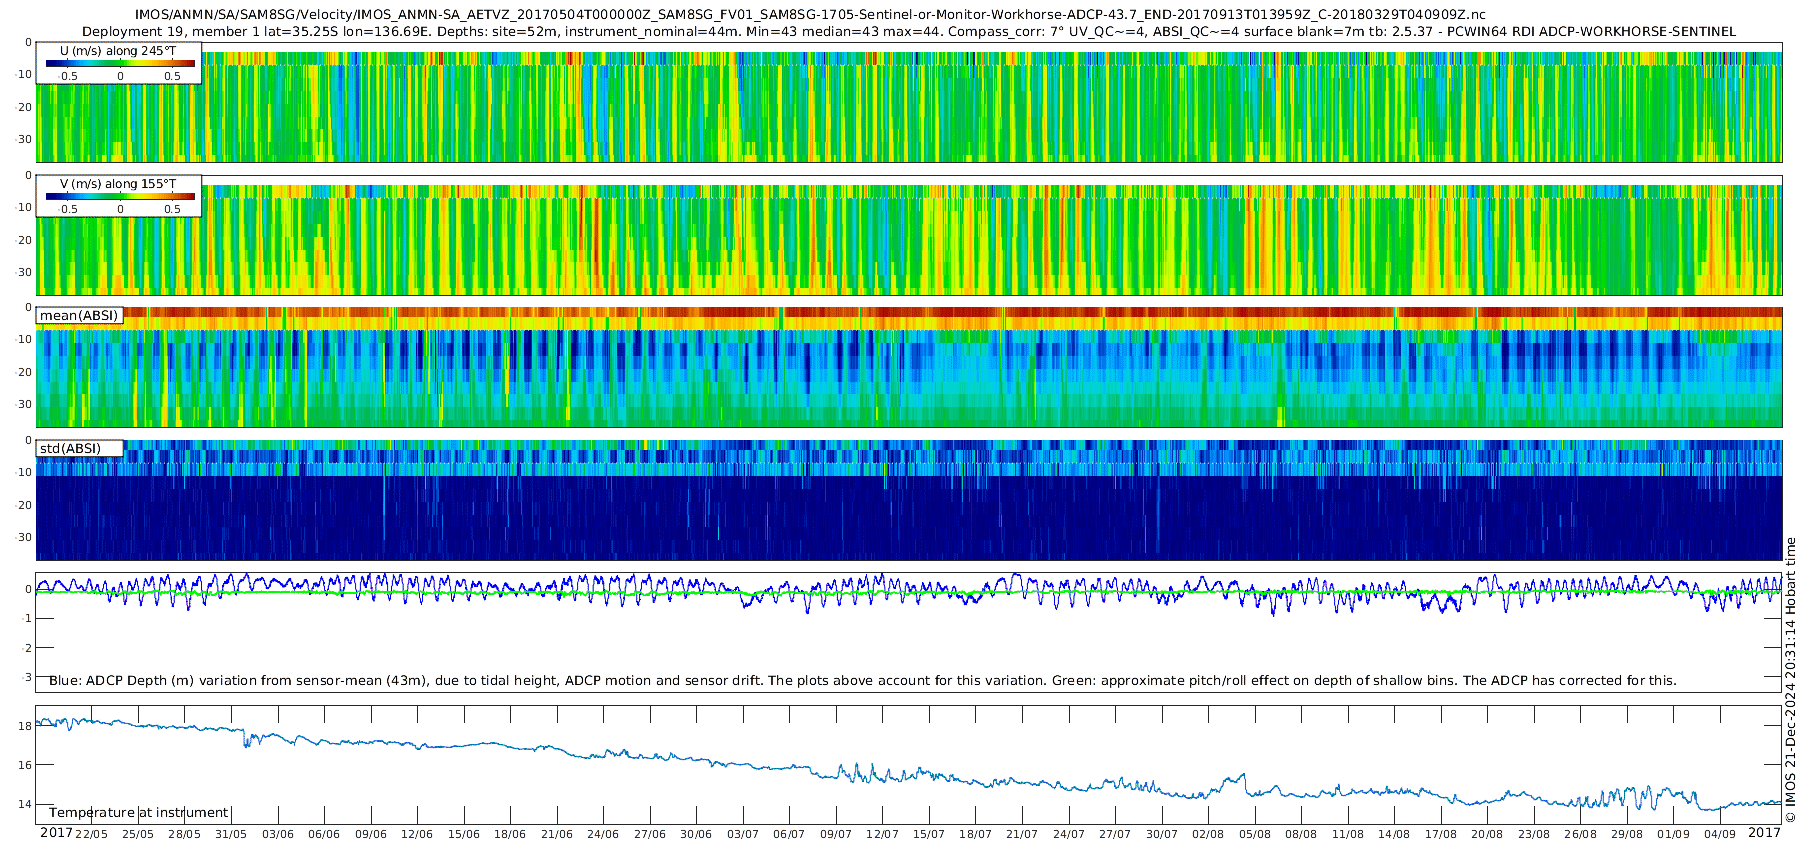The image size is (1800, 850).
Task: Select the 03/07 date tick label
Action: point(743,834)
